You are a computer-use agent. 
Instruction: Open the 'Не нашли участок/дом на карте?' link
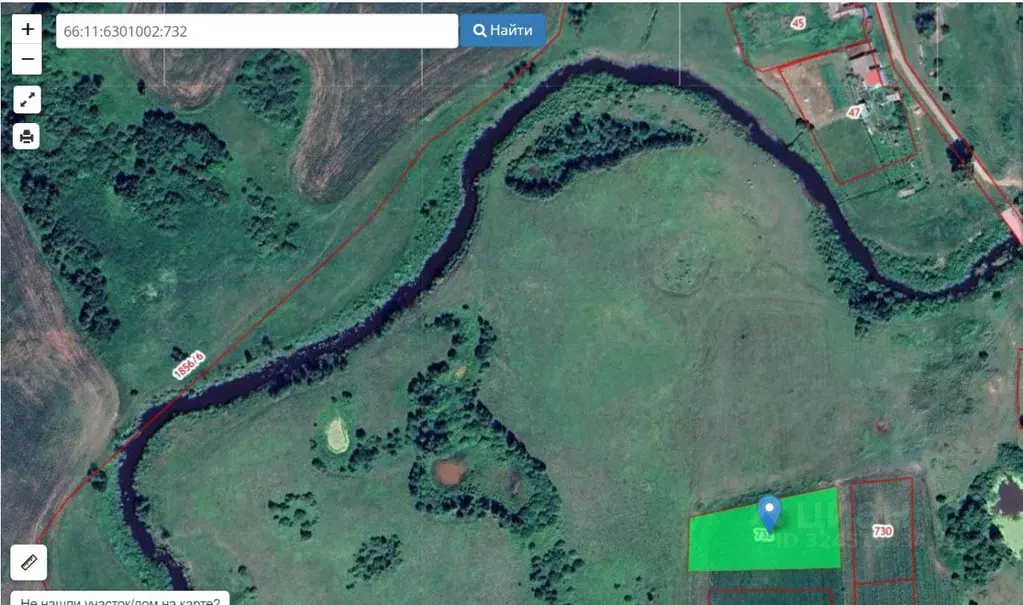pos(120,599)
